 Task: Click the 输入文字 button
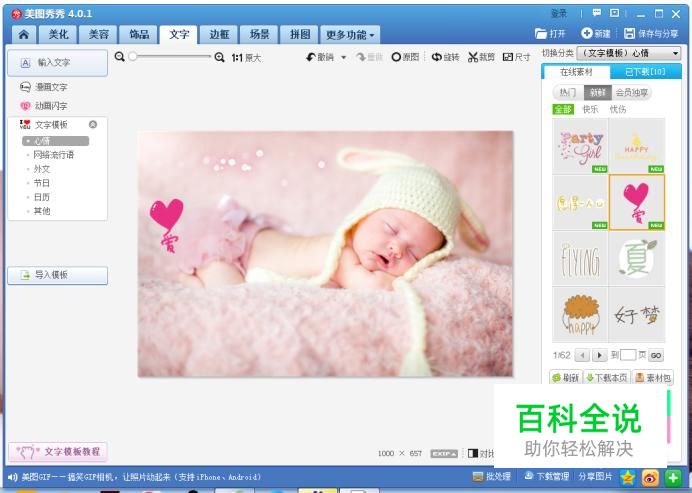tap(57, 63)
